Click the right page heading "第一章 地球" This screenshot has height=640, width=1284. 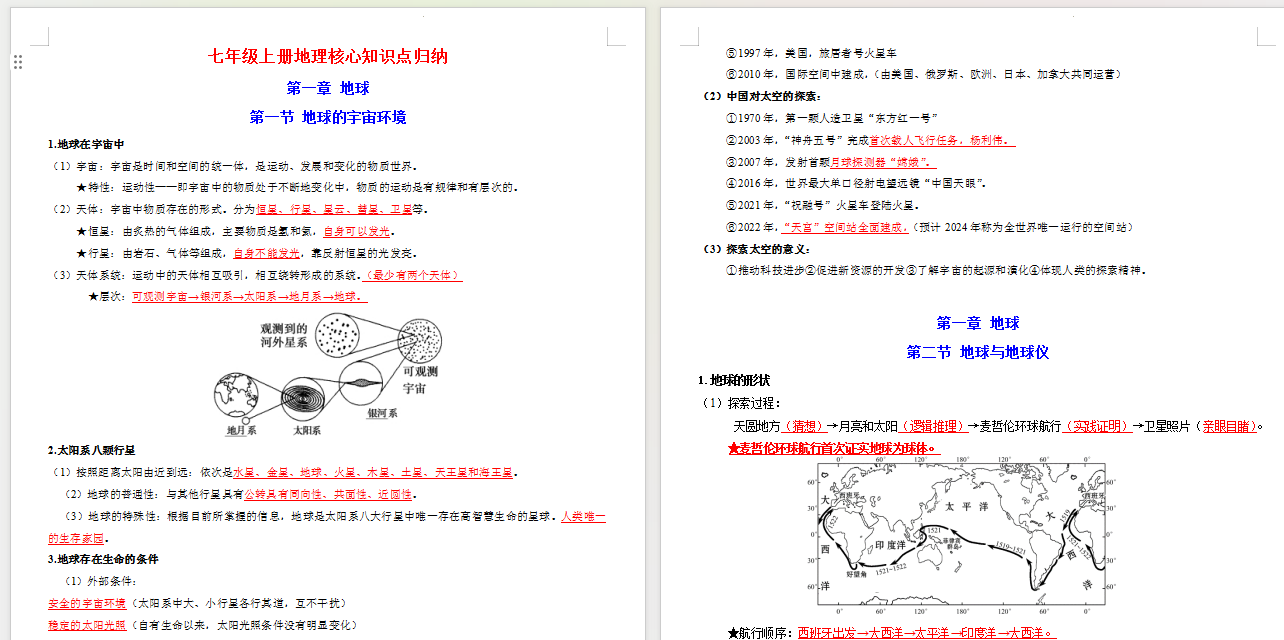(x=977, y=323)
